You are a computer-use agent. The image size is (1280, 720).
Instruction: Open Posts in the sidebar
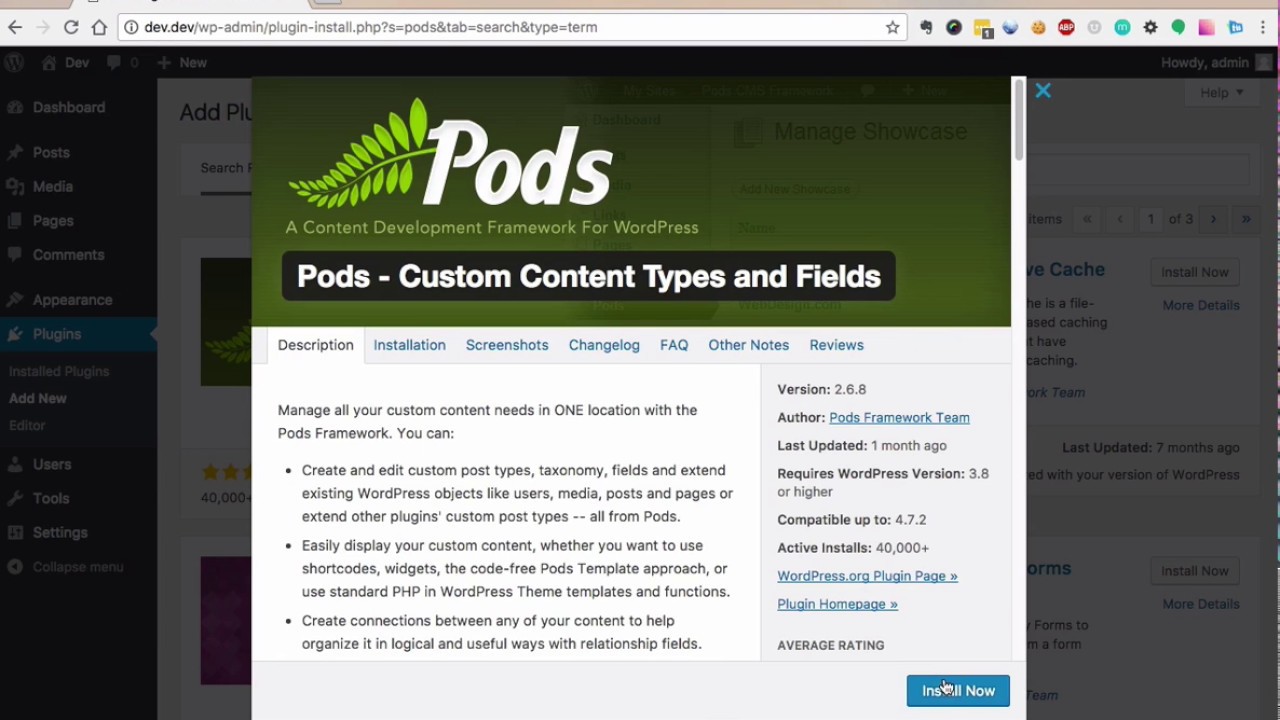pyautogui.click(x=51, y=152)
